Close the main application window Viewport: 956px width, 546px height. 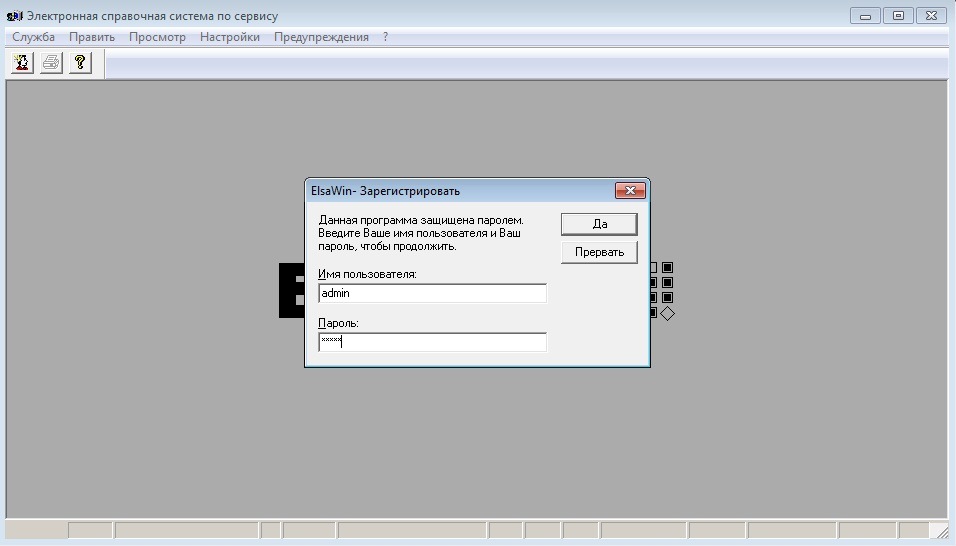[931, 16]
